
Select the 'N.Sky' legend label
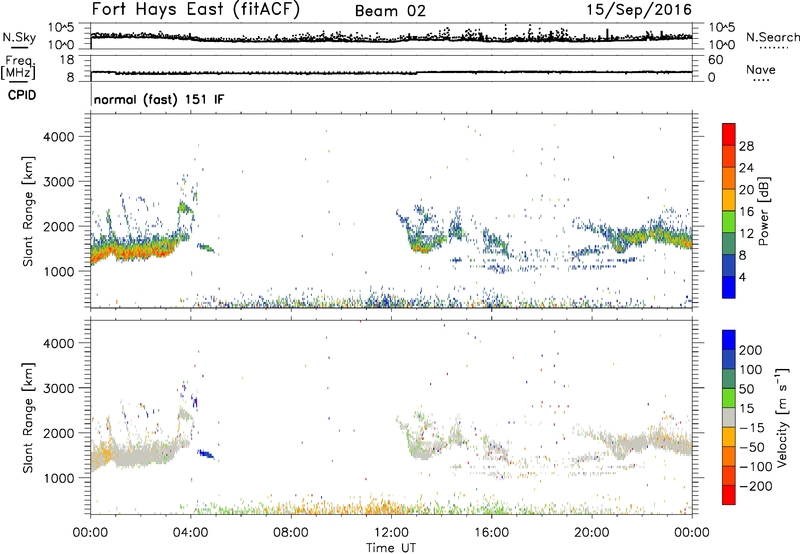coord(19,37)
